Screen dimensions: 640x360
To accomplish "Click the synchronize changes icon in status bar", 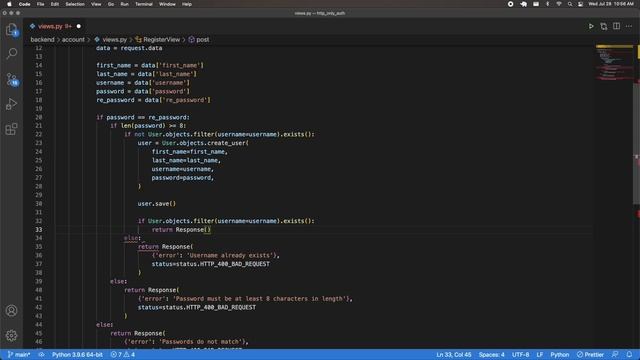I will tap(41, 355).
